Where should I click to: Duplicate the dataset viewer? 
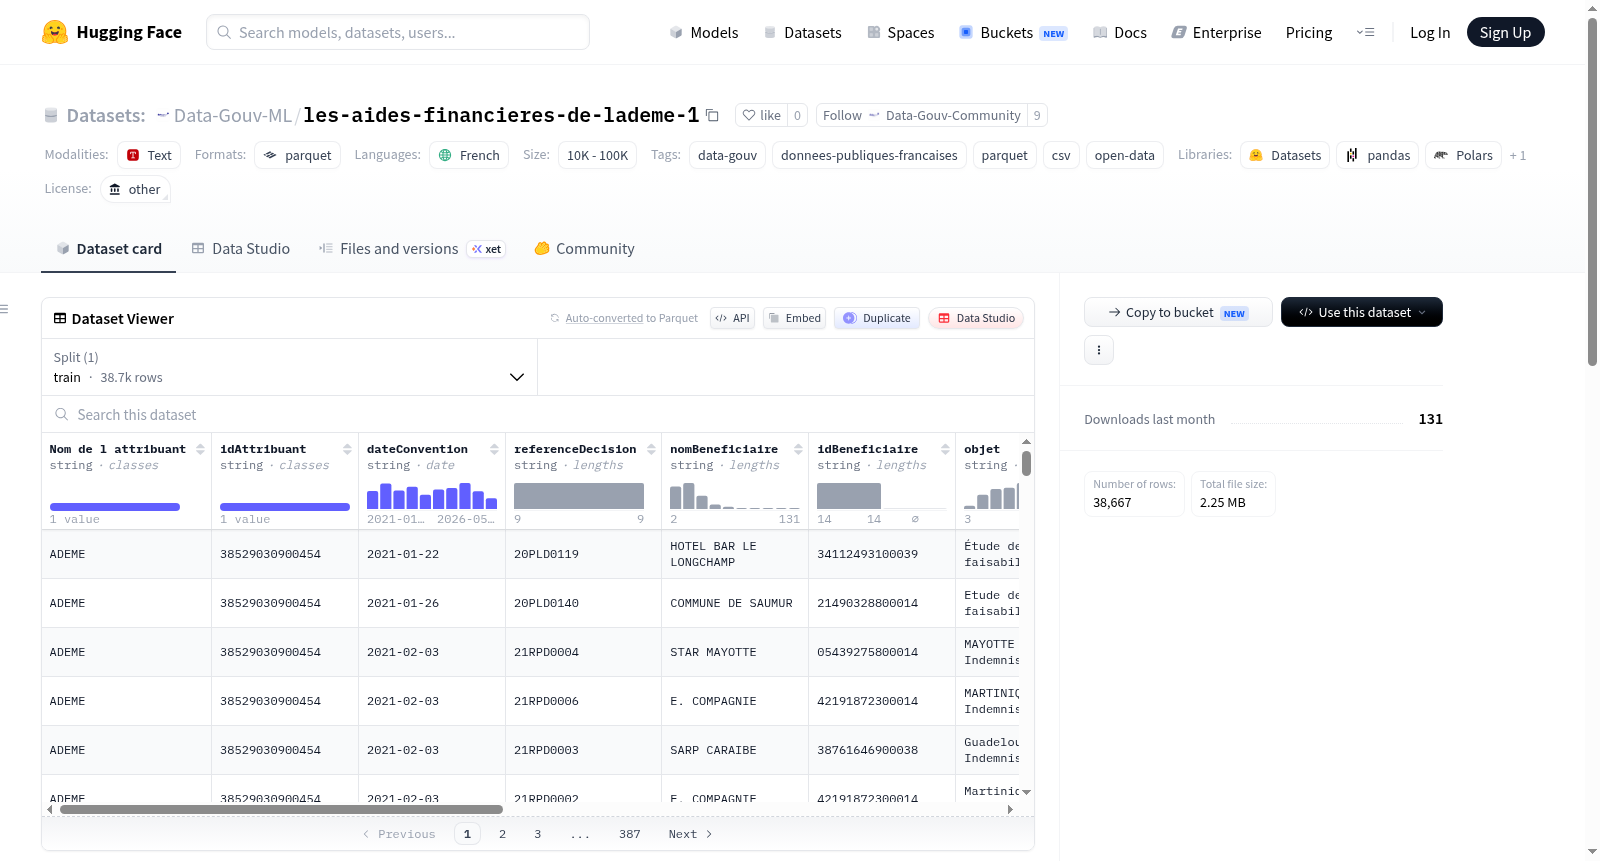tap(877, 318)
